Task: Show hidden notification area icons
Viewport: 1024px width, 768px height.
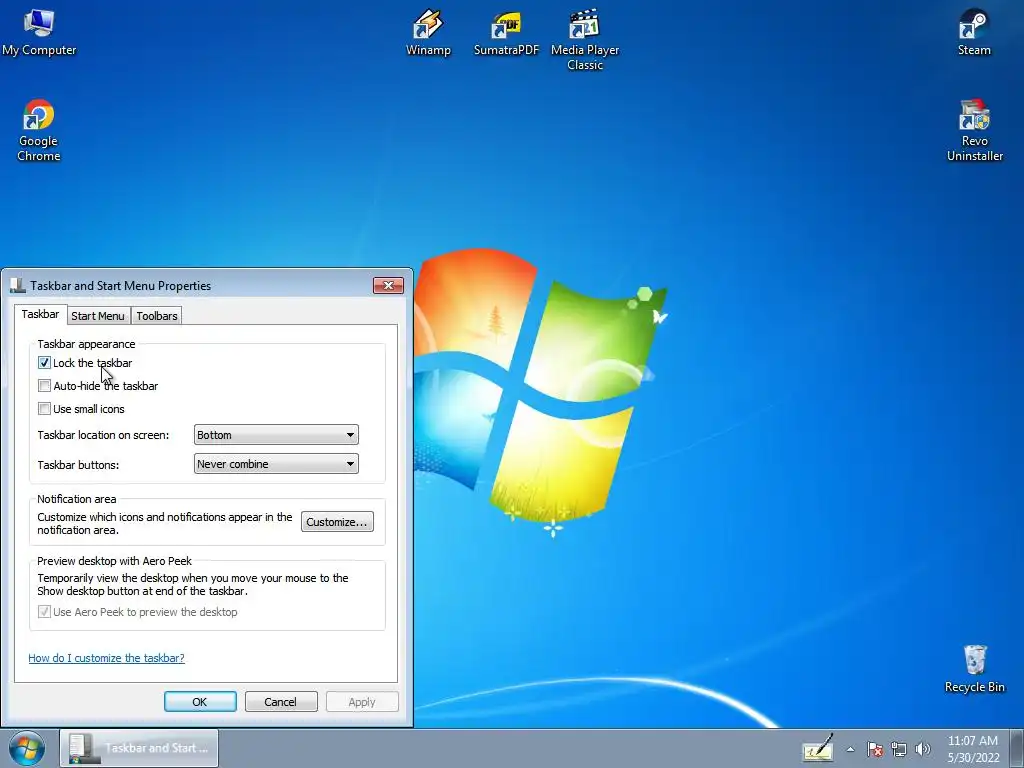Action: (850, 749)
